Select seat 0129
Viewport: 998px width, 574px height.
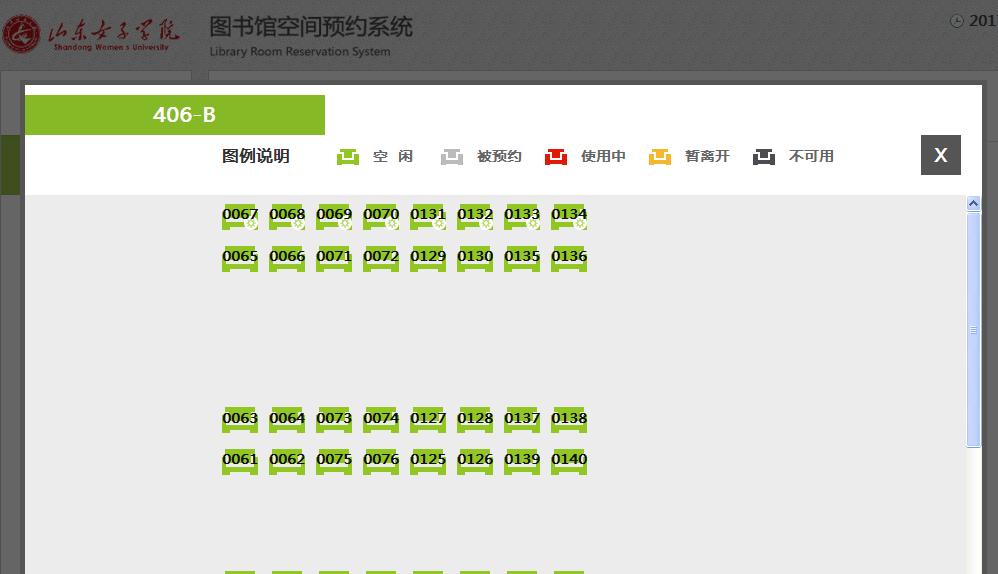click(428, 259)
